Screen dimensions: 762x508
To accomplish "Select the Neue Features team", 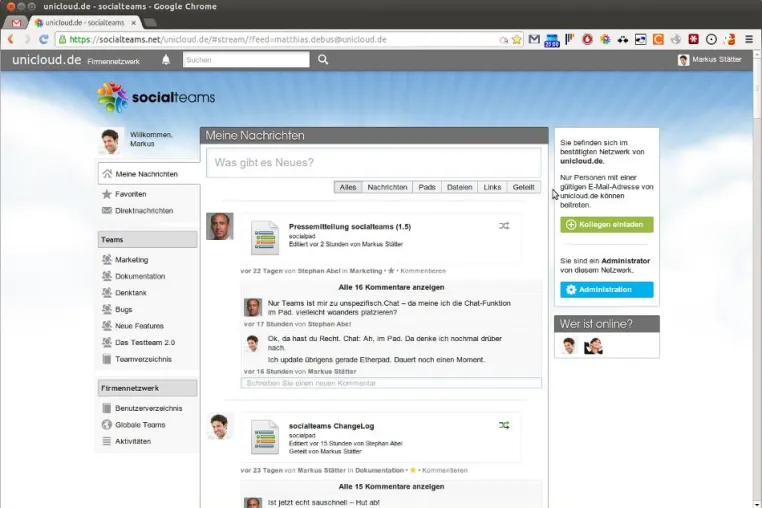I will point(139,326).
